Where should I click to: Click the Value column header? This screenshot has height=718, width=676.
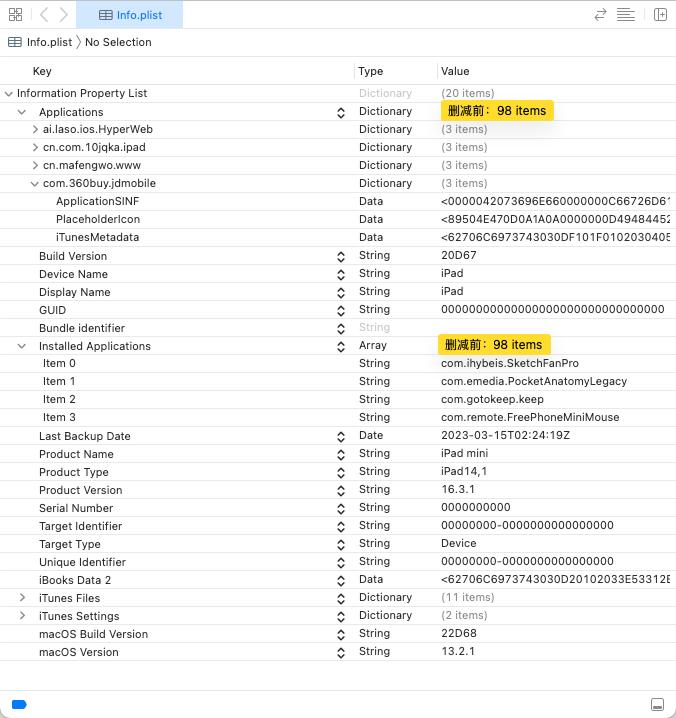coord(455,71)
